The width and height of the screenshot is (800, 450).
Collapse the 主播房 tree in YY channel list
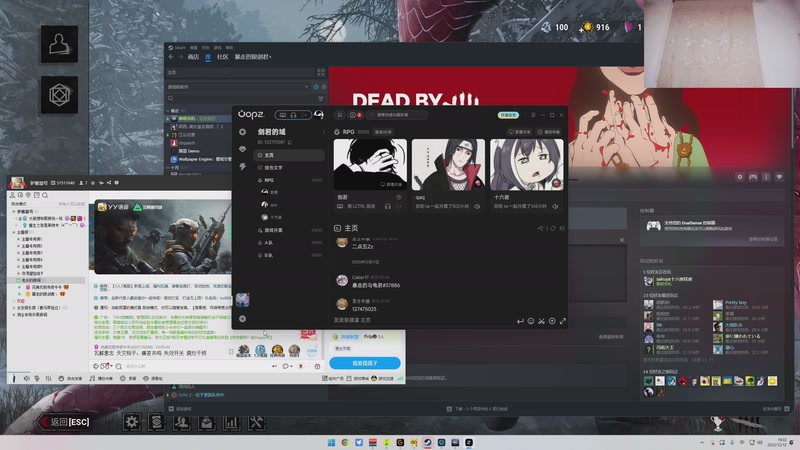[14, 232]
